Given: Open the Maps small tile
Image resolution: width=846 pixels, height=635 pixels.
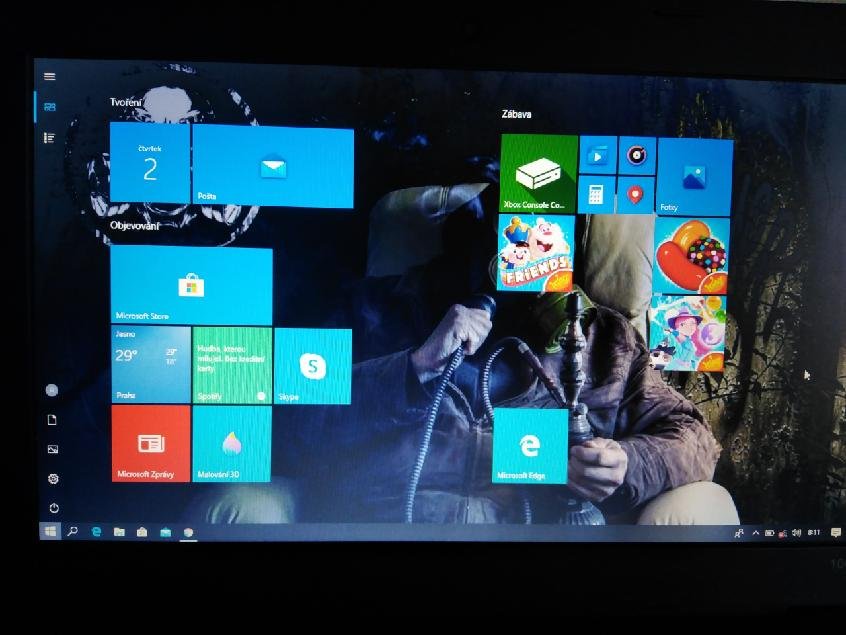Looking at the screenshot, I should [x=635, y=193].
